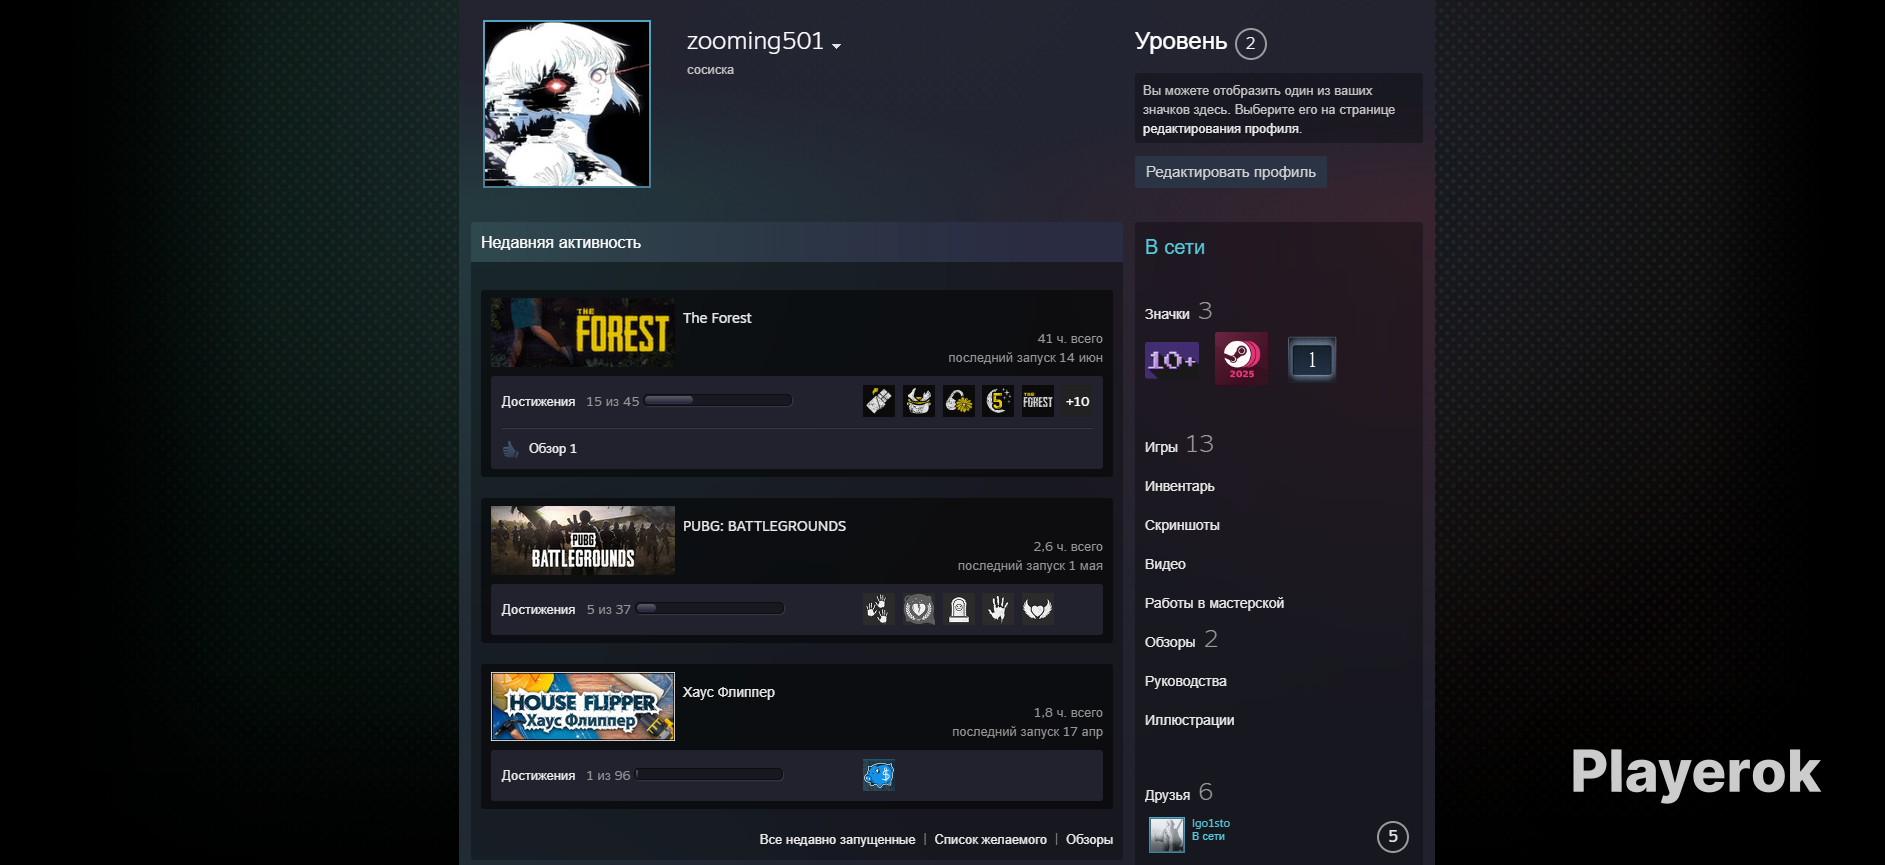Open the Друзья 6 friends list
The width and height of the screenshot is (1885, 865).
tap(1179, 793)
